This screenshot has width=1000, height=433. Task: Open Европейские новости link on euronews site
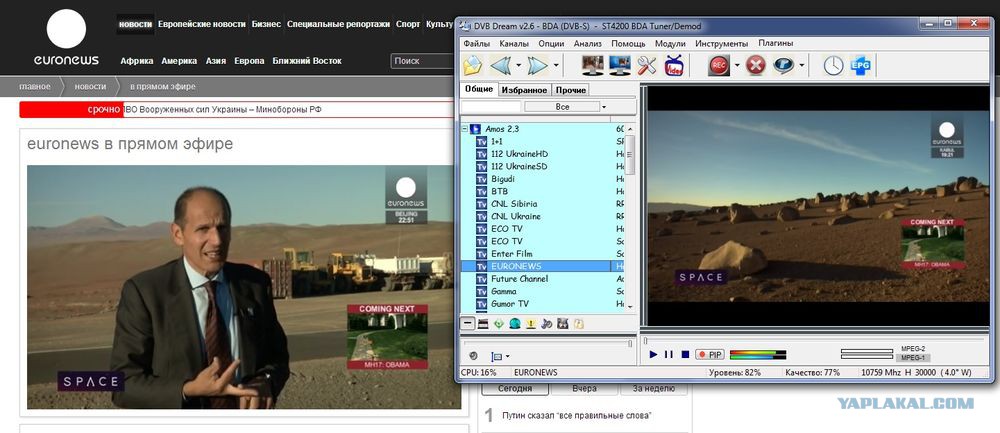click(x=202, y=24)
